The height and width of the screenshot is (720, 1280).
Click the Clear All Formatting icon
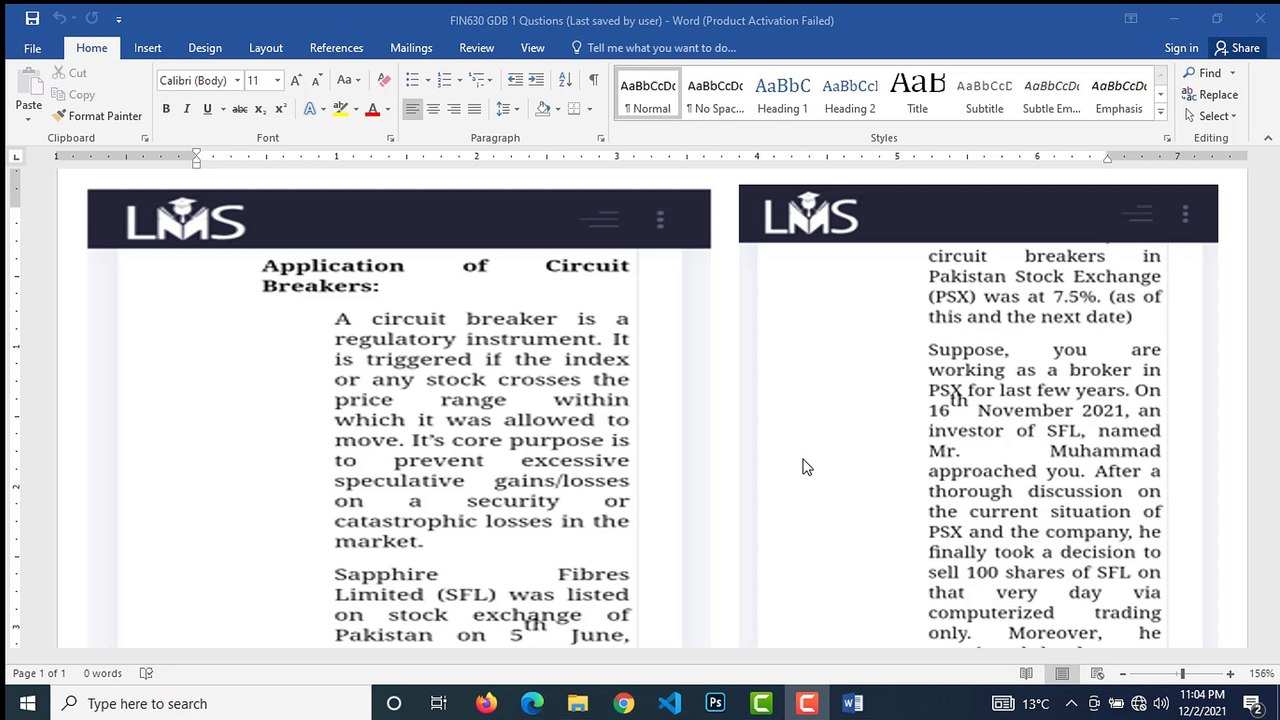pos(384,80)
